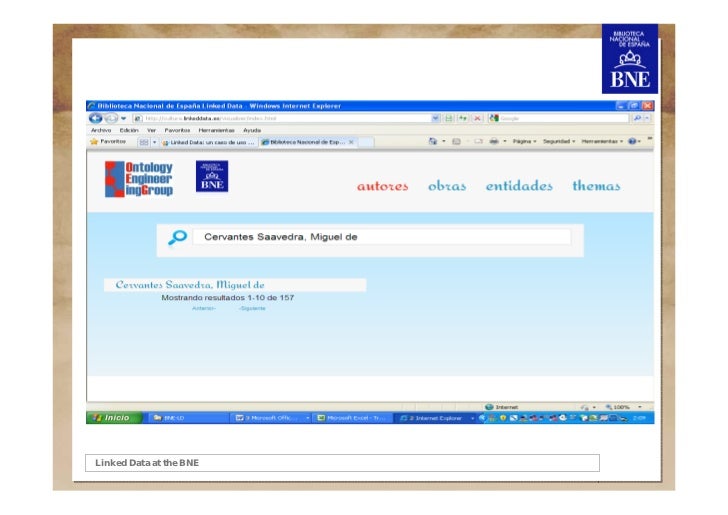The width and height of the screenshot is (728, 515).
Task: Open the search provider dropdown arrow
Action: click(647, 118)
